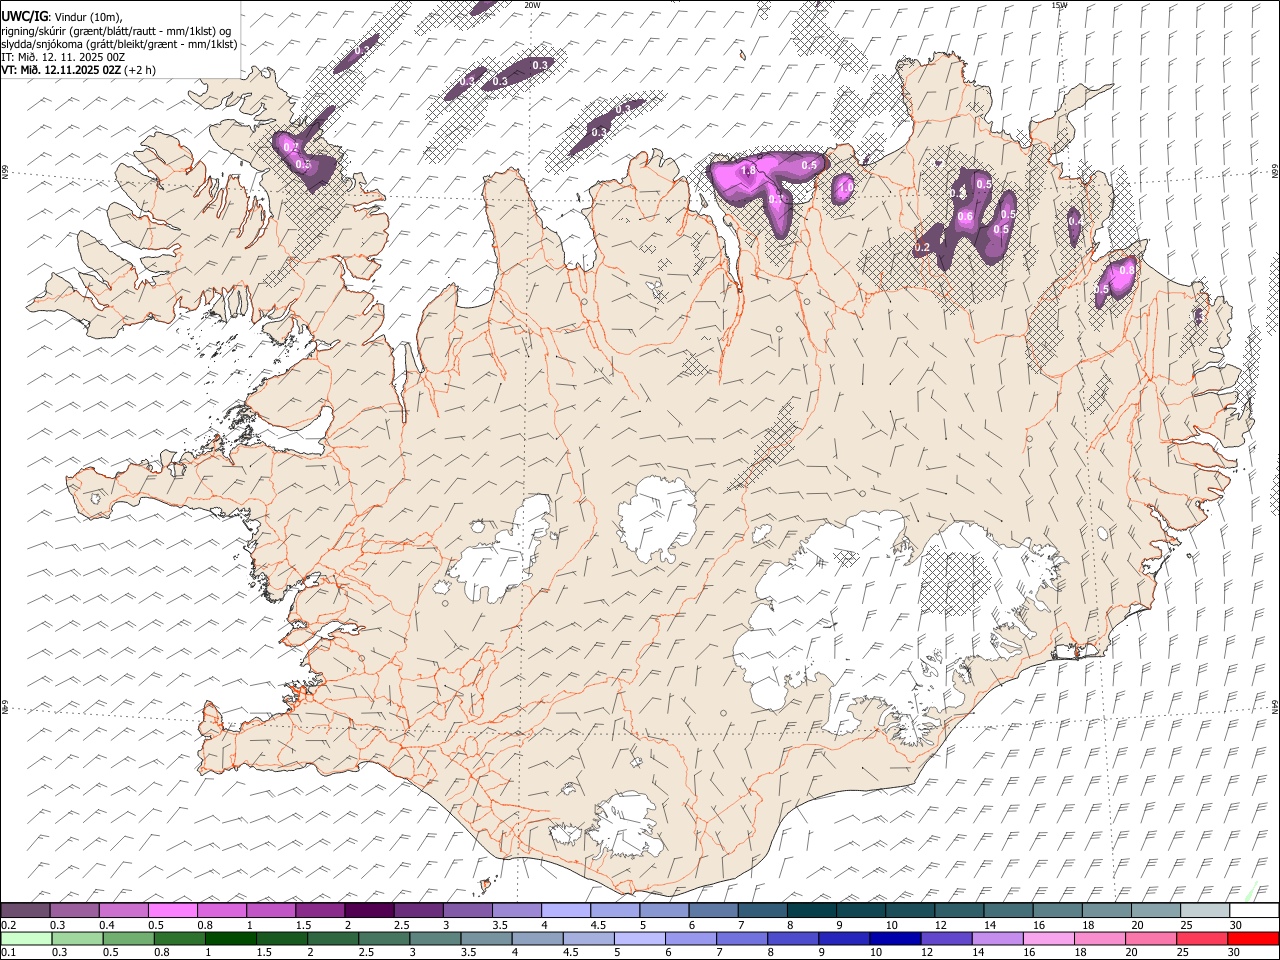The width and height of the screenshot is (1280, 960).
Task: Click the periwinkle rain swatch between 6 and 7
Action: 691,938
